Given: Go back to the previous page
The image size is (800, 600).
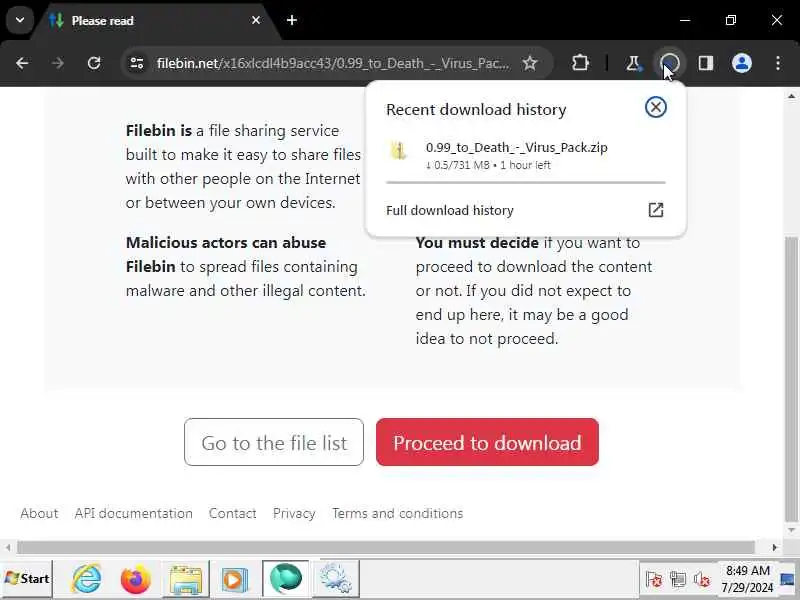Looking at the screenshot, I should pos(22,63).
